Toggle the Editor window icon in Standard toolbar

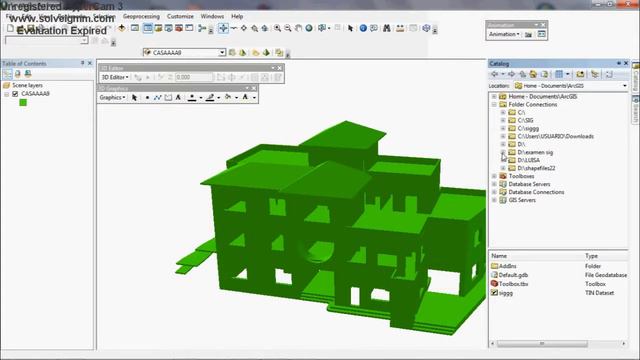point(135,28)
